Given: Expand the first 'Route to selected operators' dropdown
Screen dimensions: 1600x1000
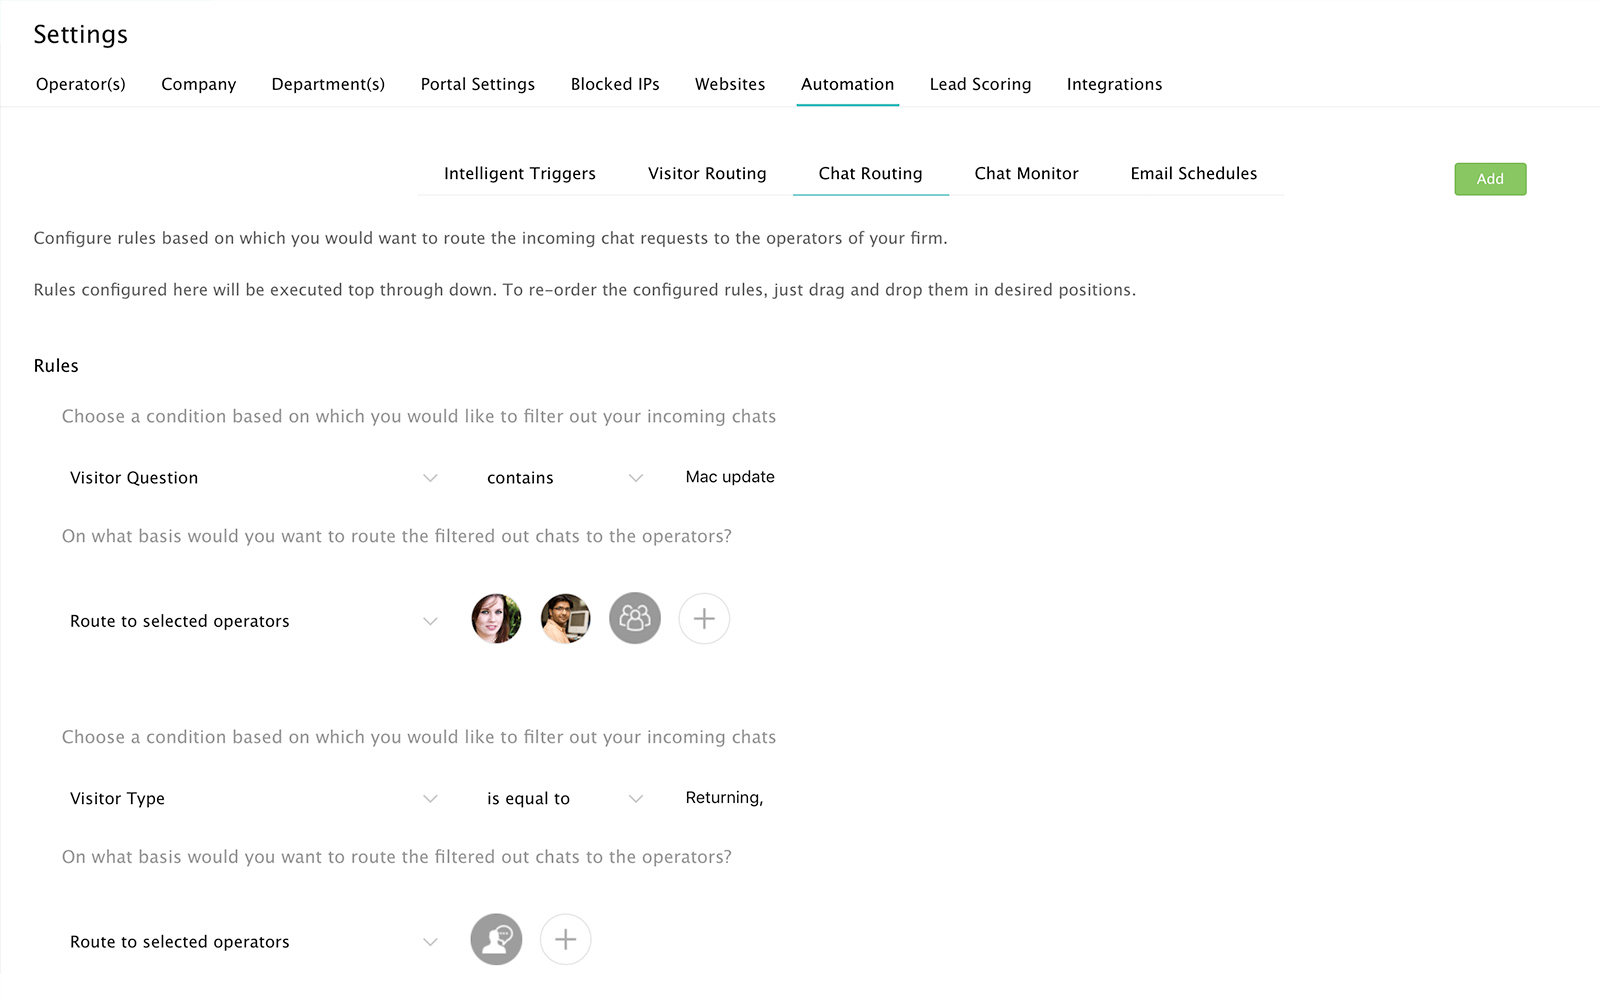Looking at the screenshot, I should point(254,621).
